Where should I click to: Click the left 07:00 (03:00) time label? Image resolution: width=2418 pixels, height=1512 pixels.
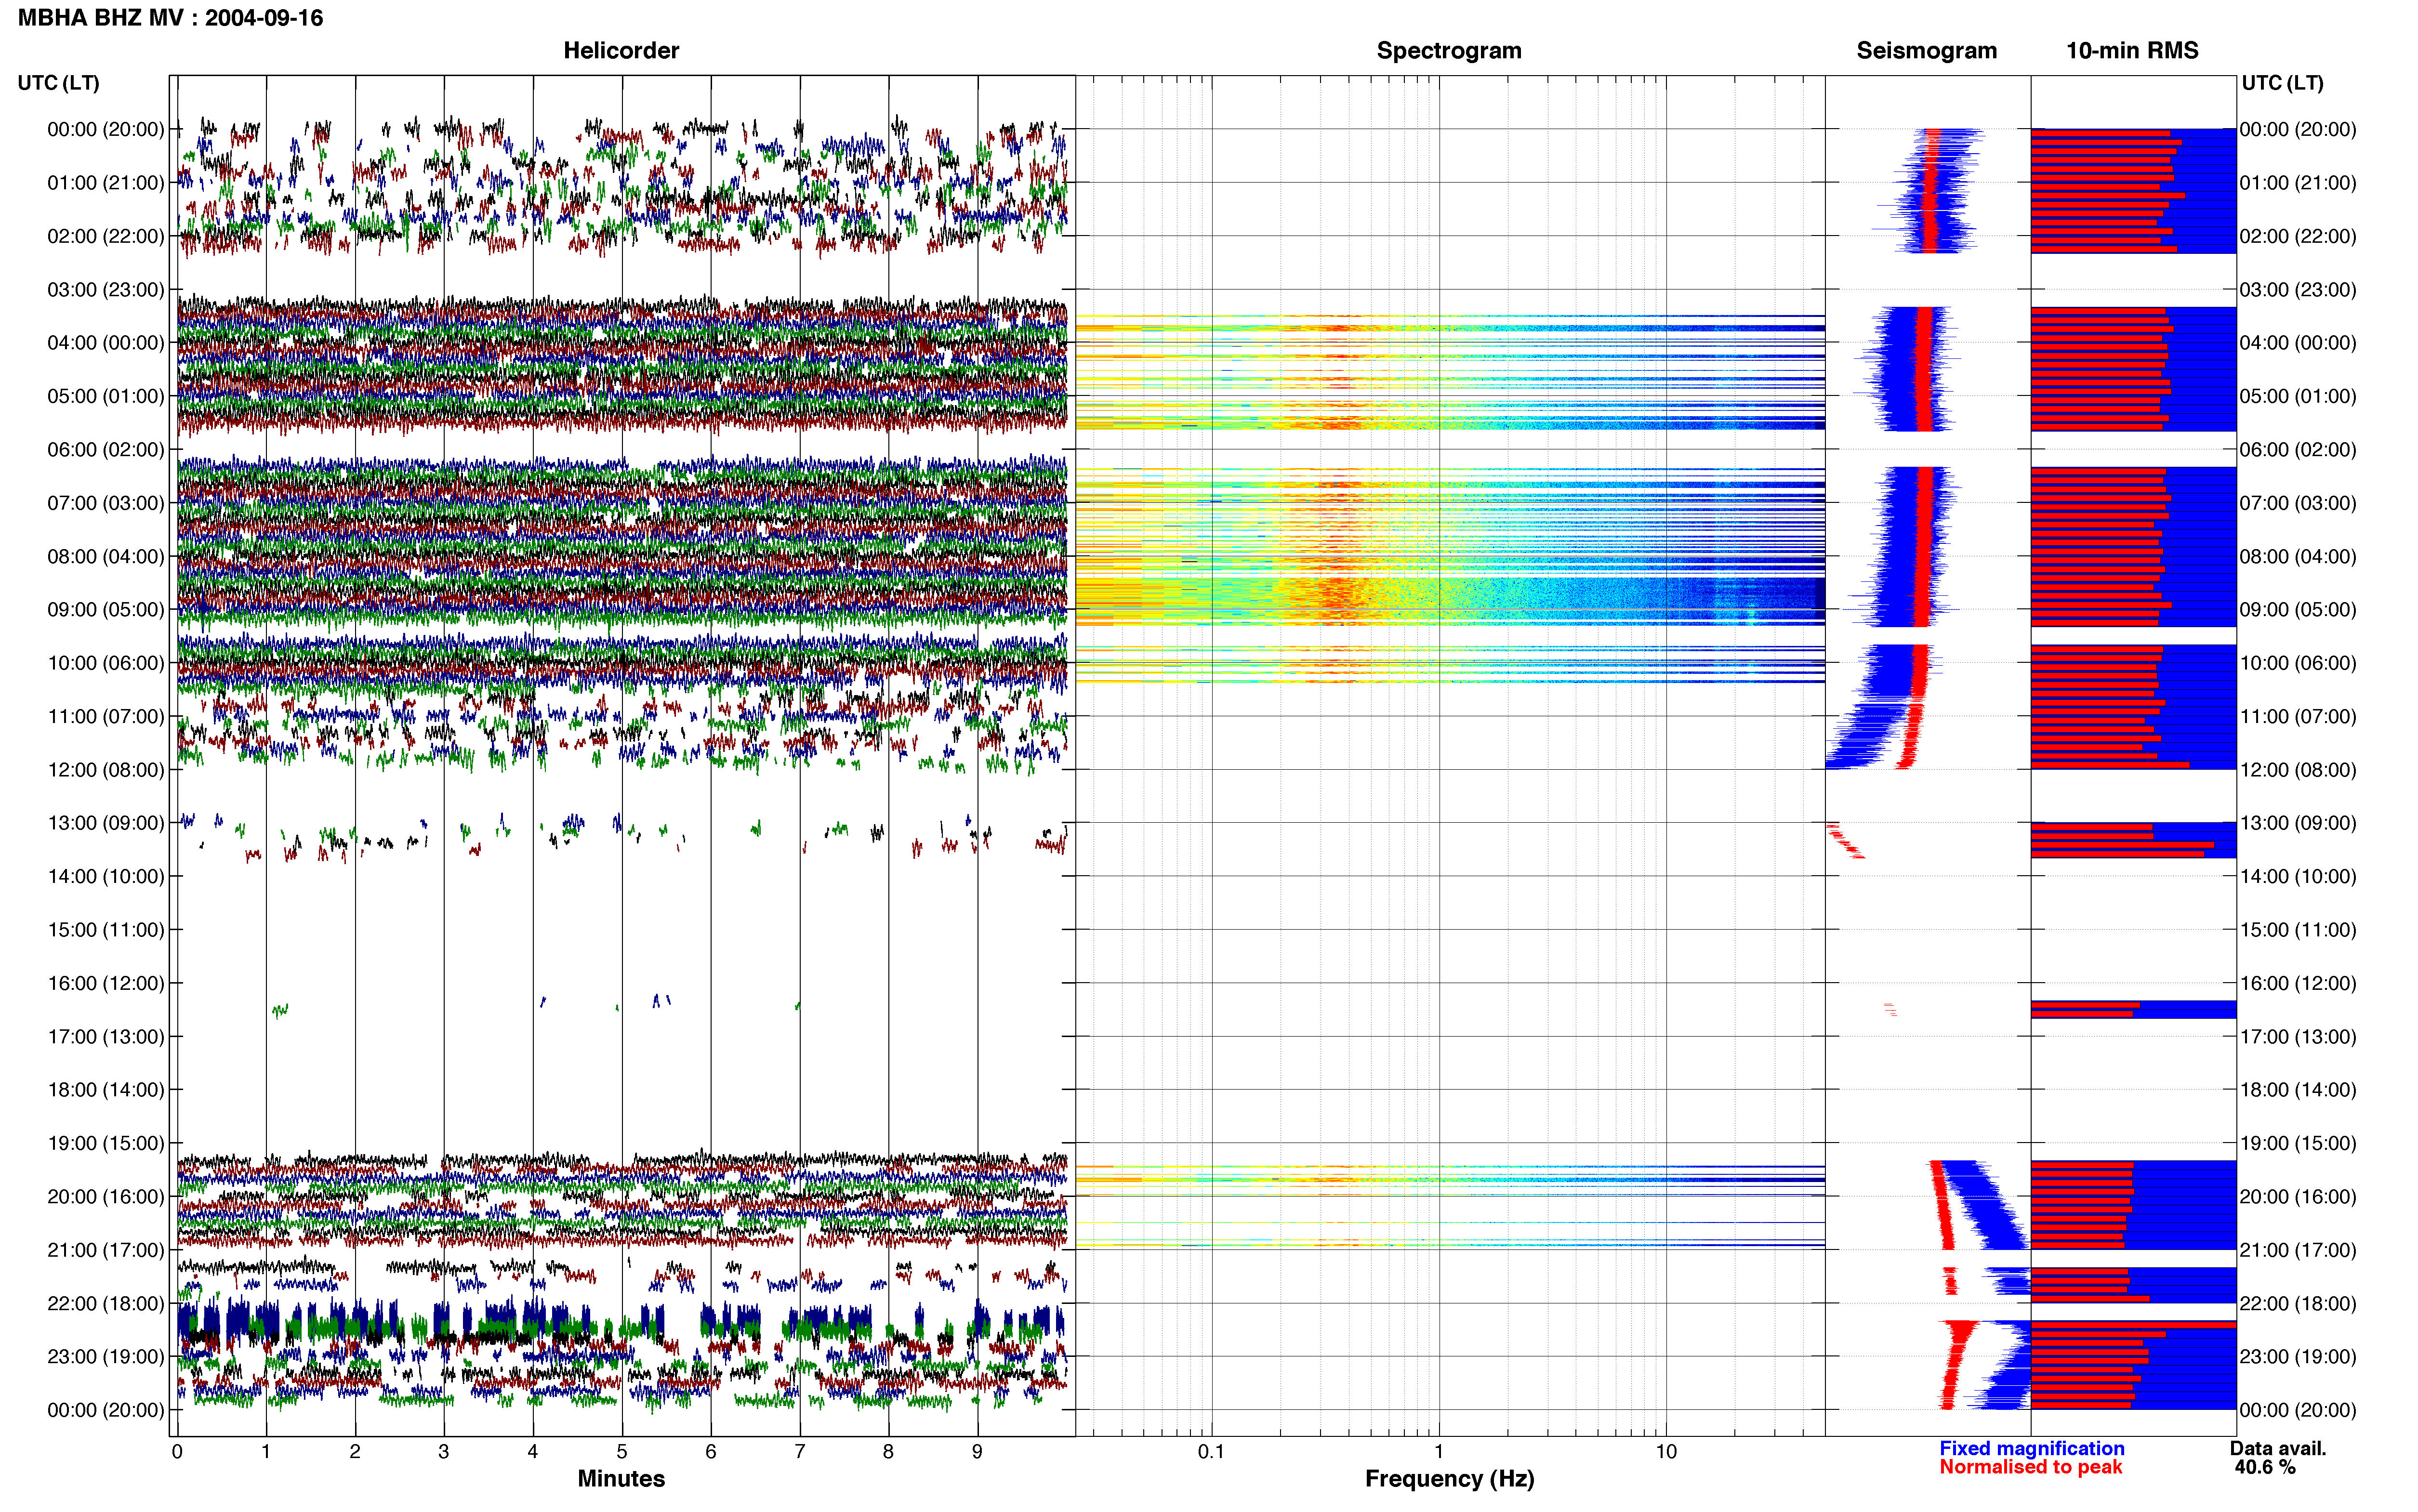tap(106, 503)
